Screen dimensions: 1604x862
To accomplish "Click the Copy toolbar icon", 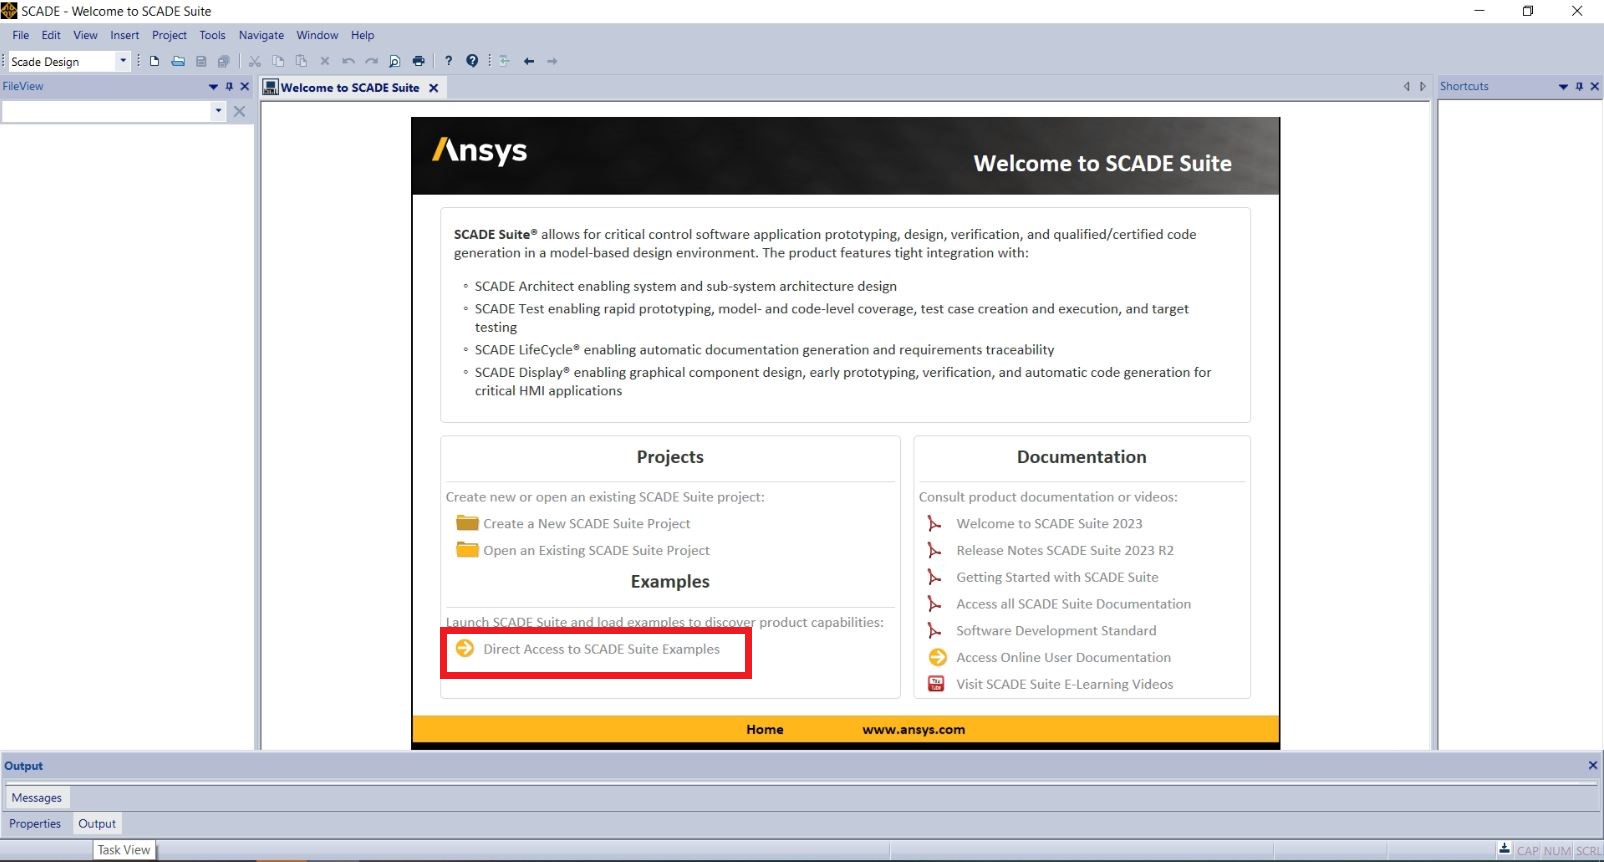I will (x=278, y=61).
